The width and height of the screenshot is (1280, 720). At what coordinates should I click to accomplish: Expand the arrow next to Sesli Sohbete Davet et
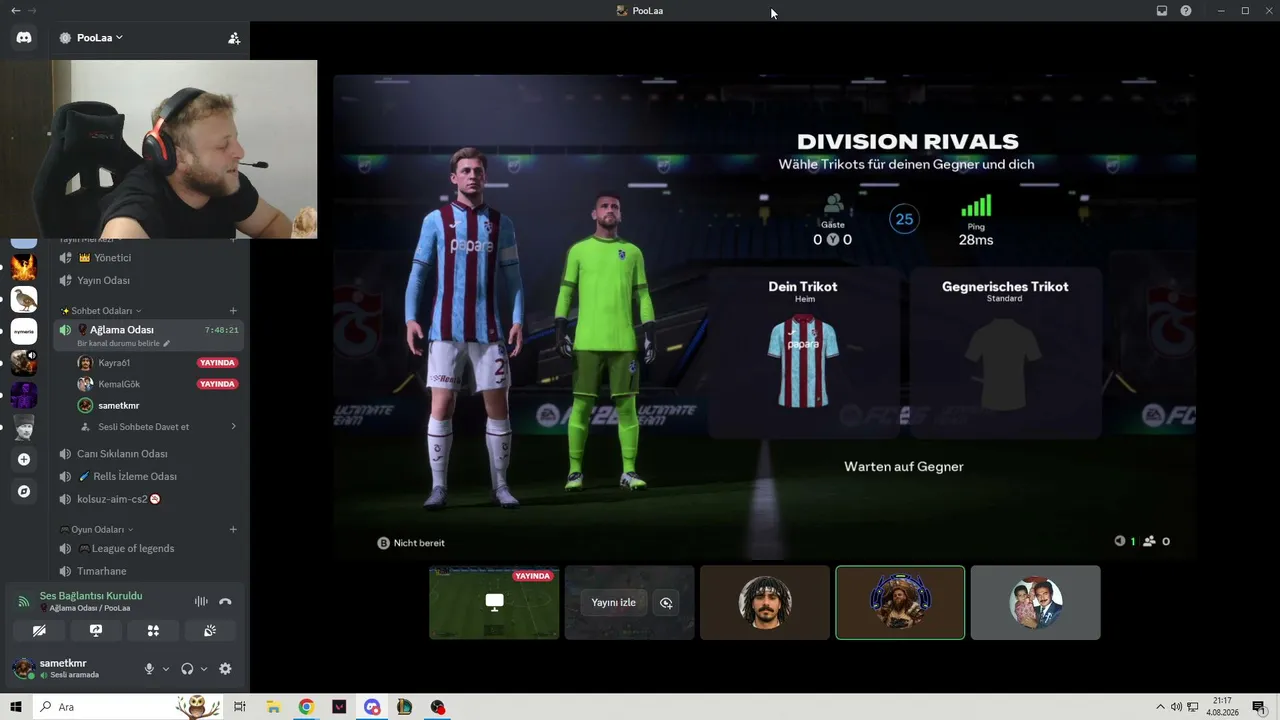click(x=233, y=427)
